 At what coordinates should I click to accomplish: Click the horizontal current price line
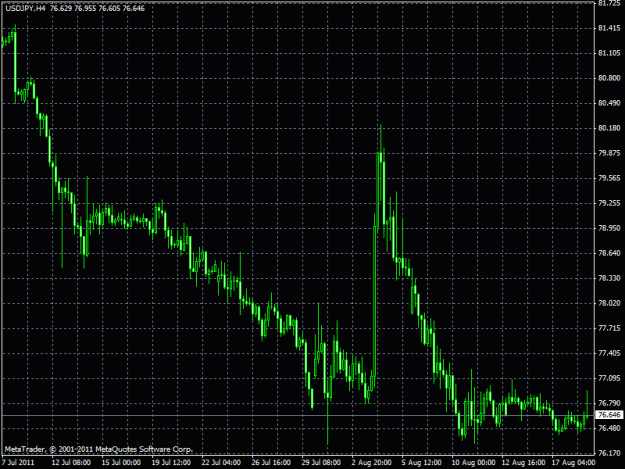click(297, 415)
